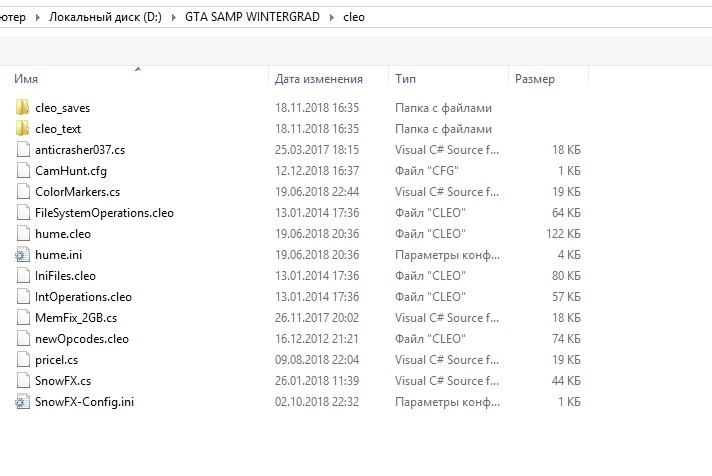Sort by Размер column header
Viewport: 712px width, 476px height.
534,79
